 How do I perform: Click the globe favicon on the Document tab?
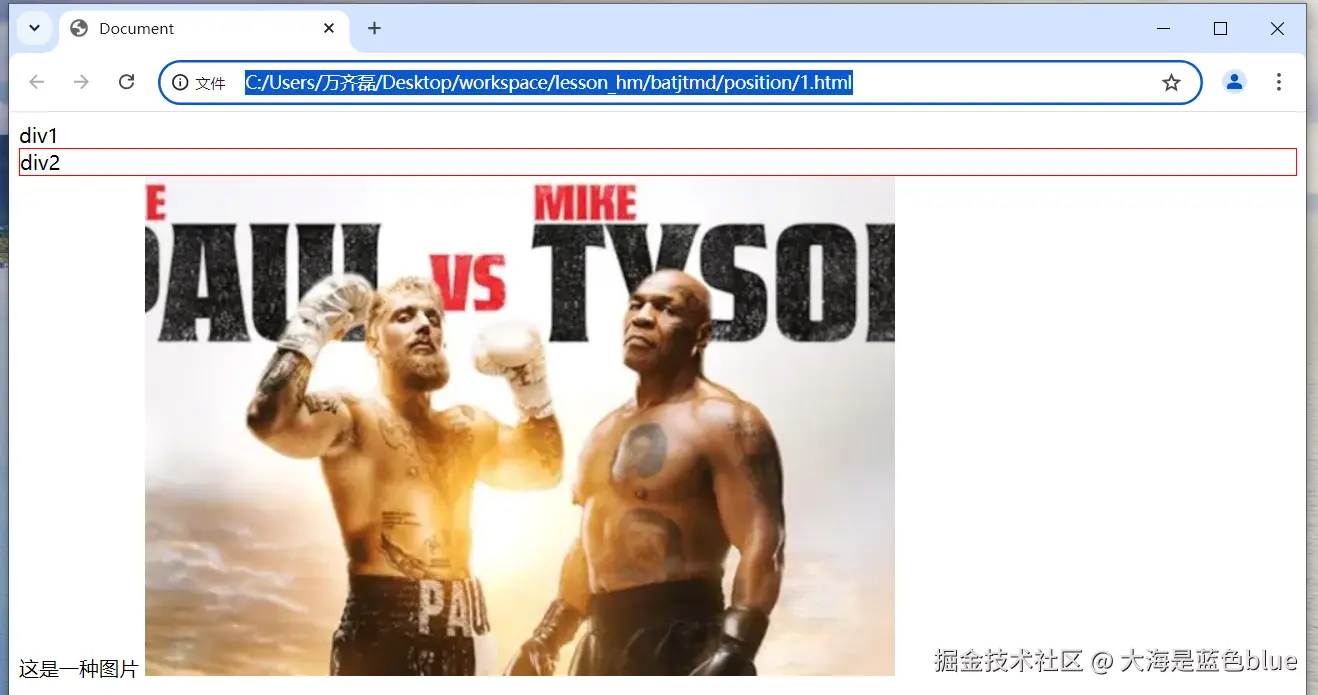[77, 28]
